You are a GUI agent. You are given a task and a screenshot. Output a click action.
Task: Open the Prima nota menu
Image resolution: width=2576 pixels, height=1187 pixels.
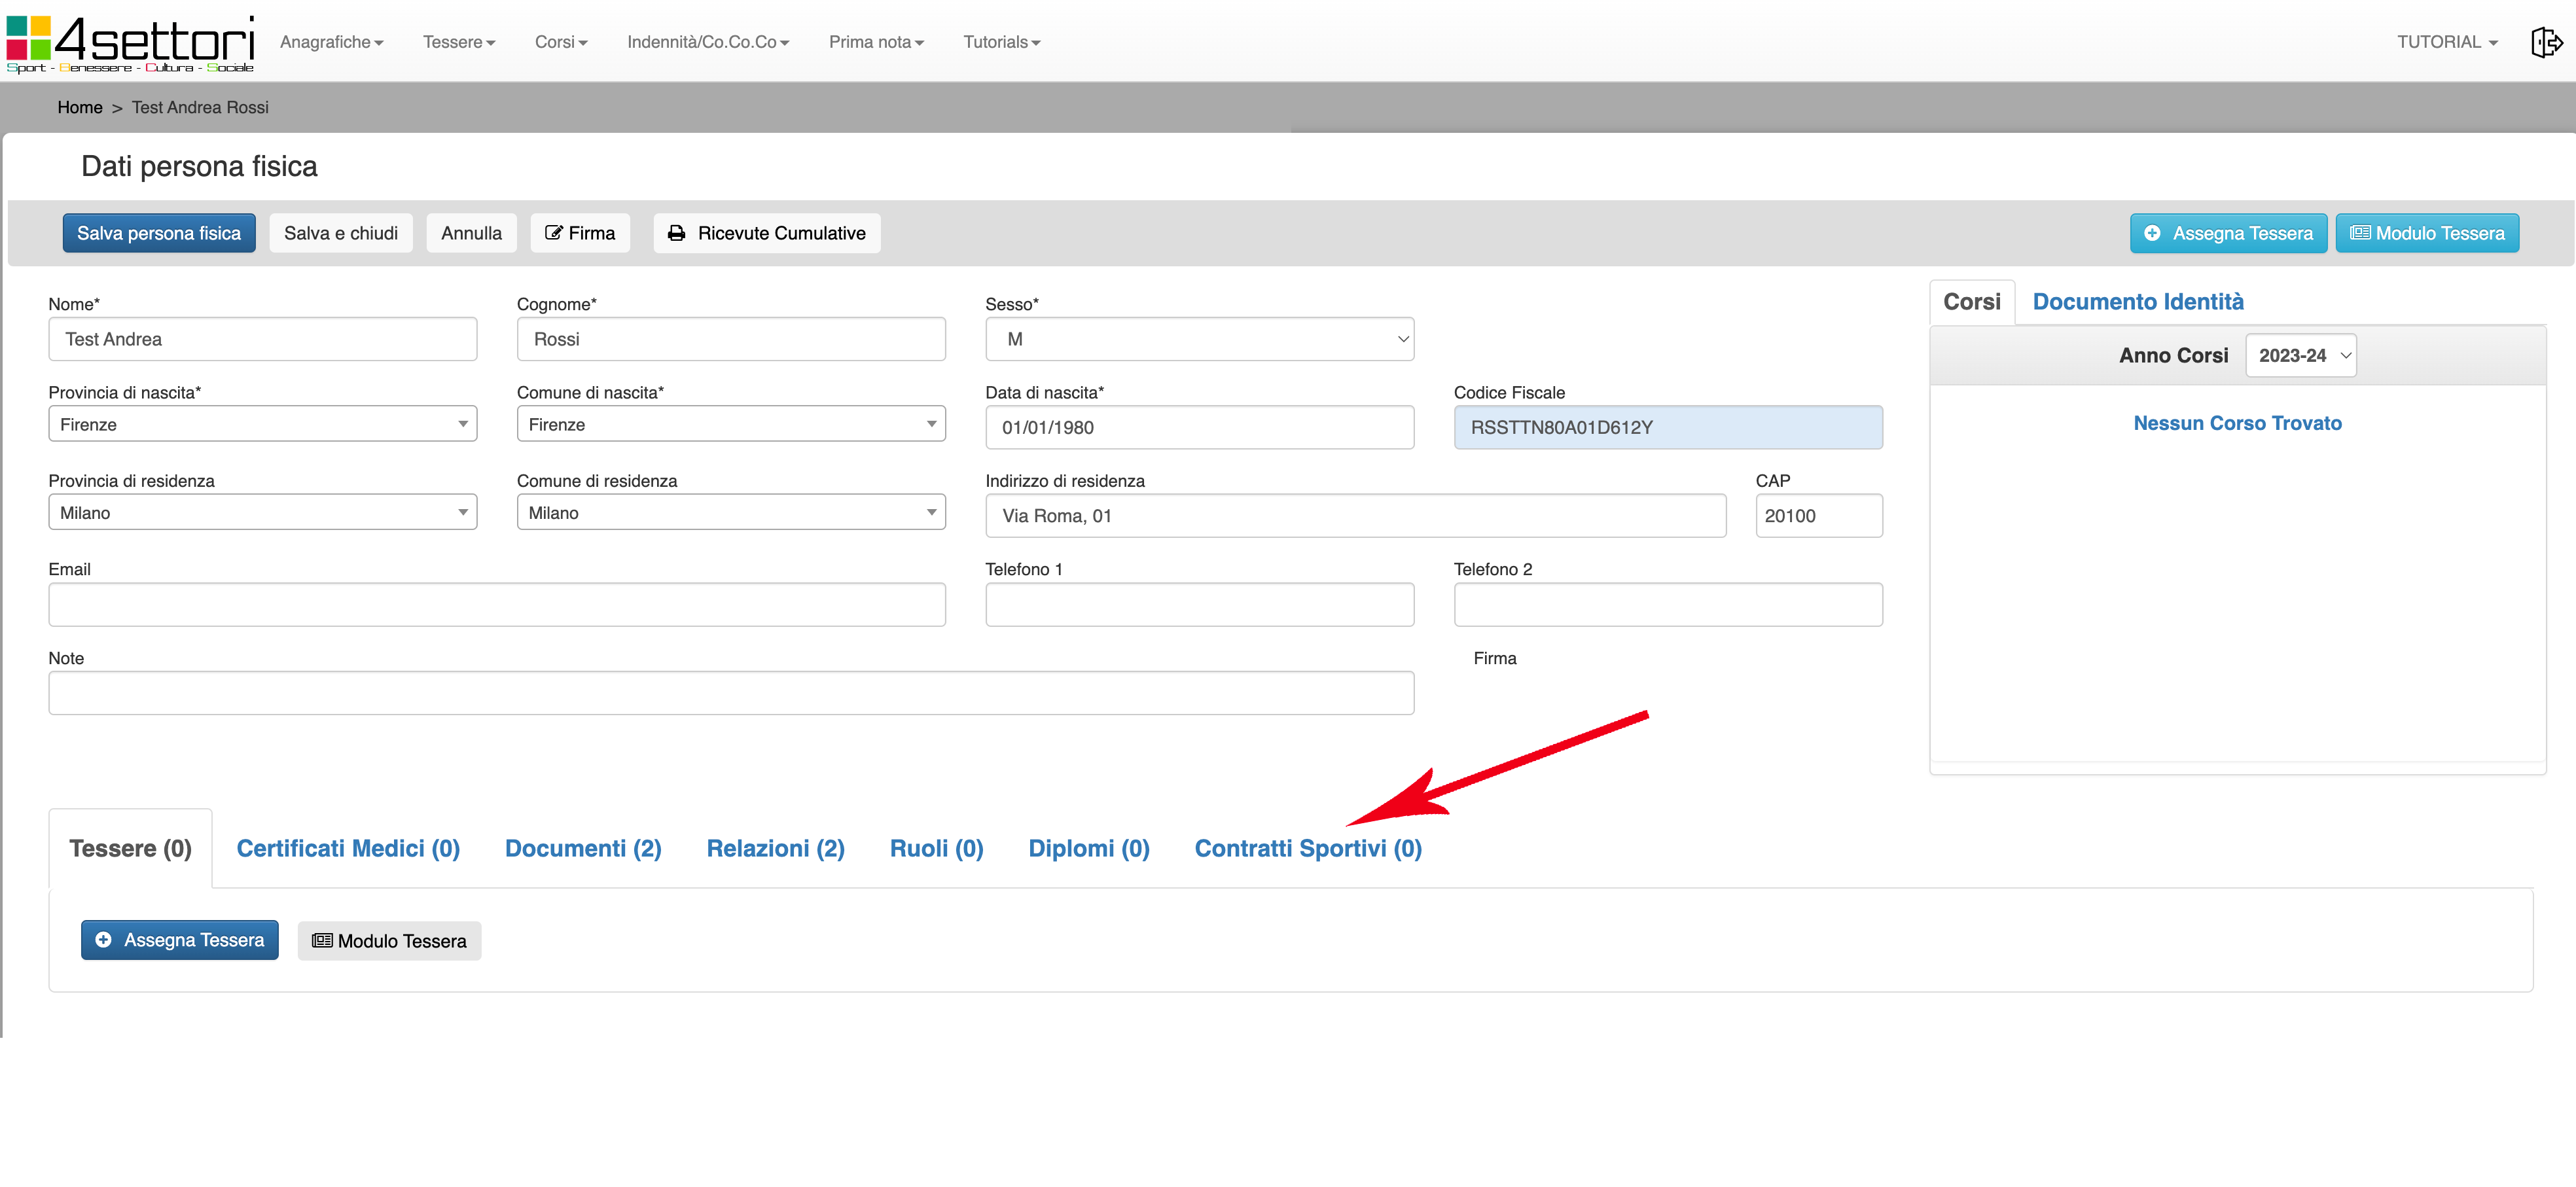[875, 42]
